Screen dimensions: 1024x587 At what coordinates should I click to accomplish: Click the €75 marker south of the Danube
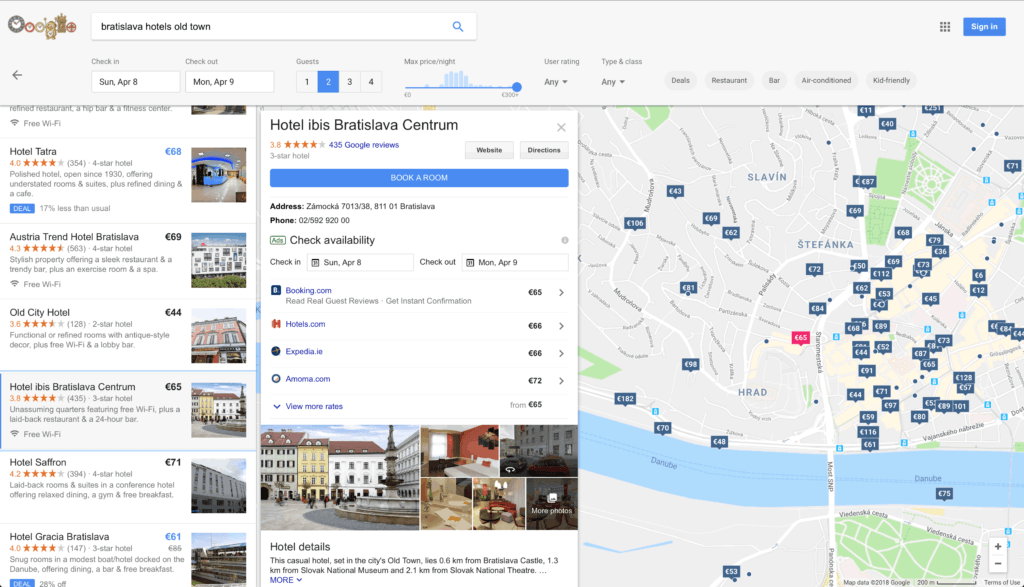[944, 494]
